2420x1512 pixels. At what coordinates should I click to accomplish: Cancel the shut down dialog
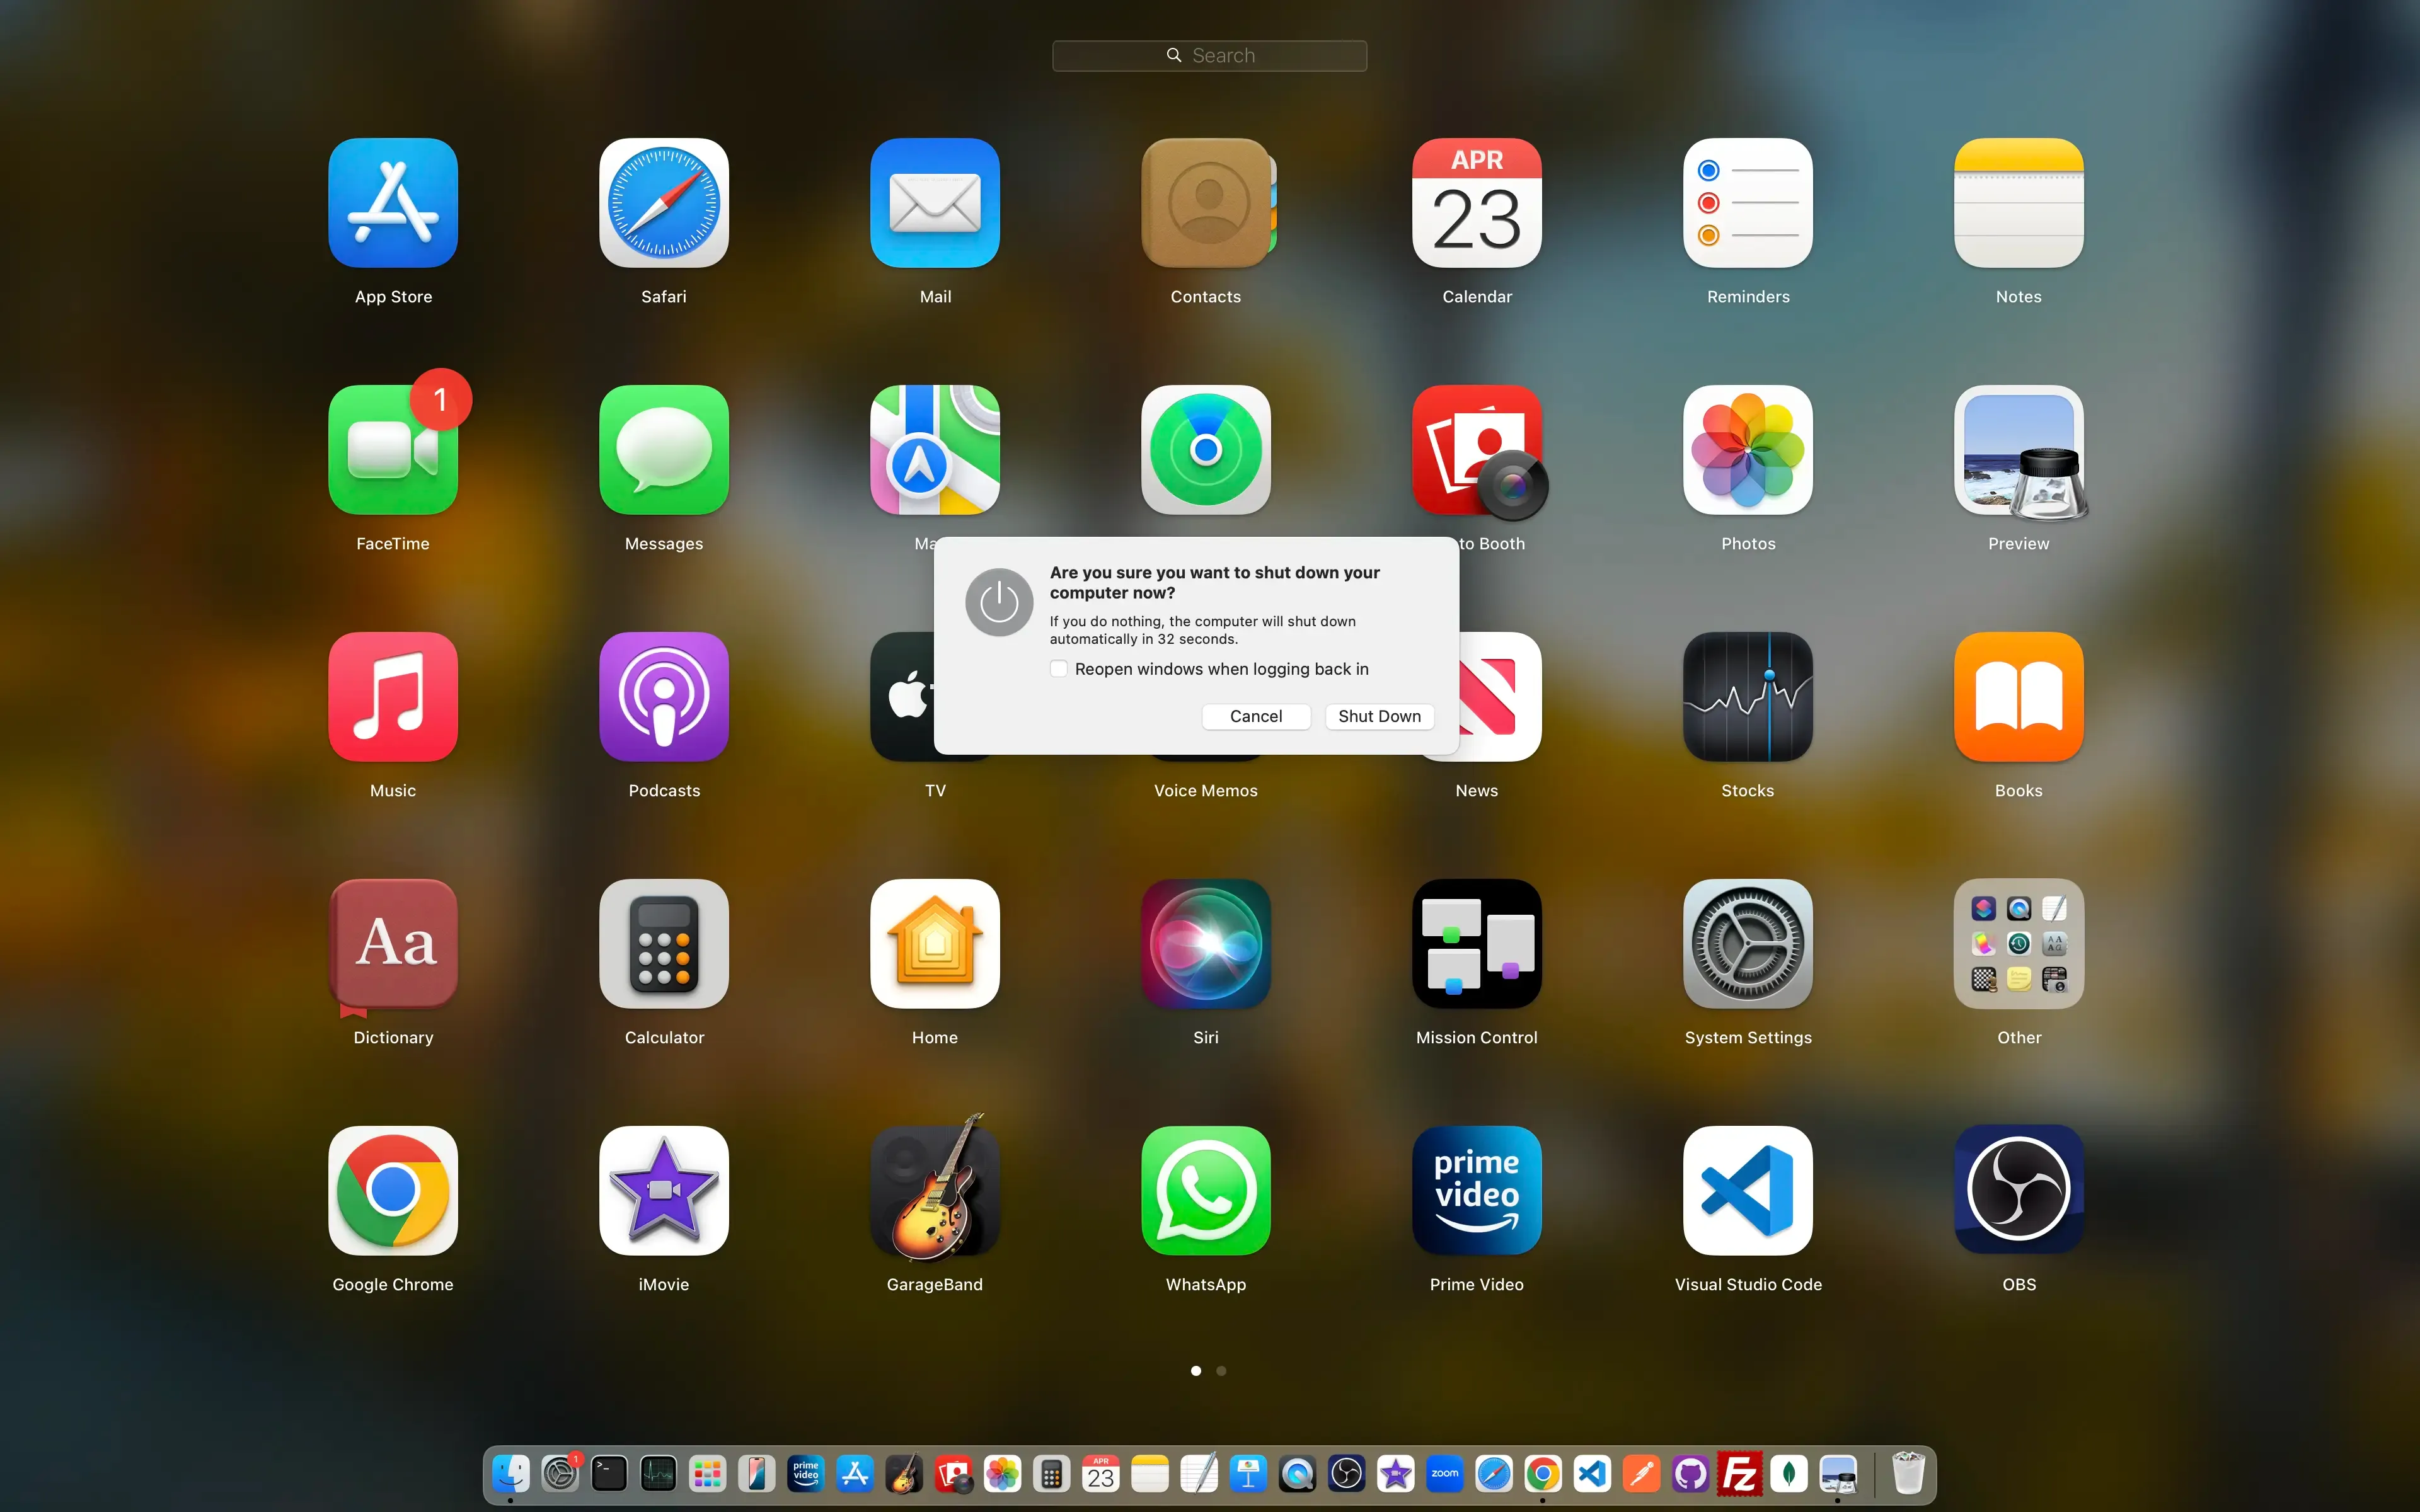click(x=1256, y=716)
